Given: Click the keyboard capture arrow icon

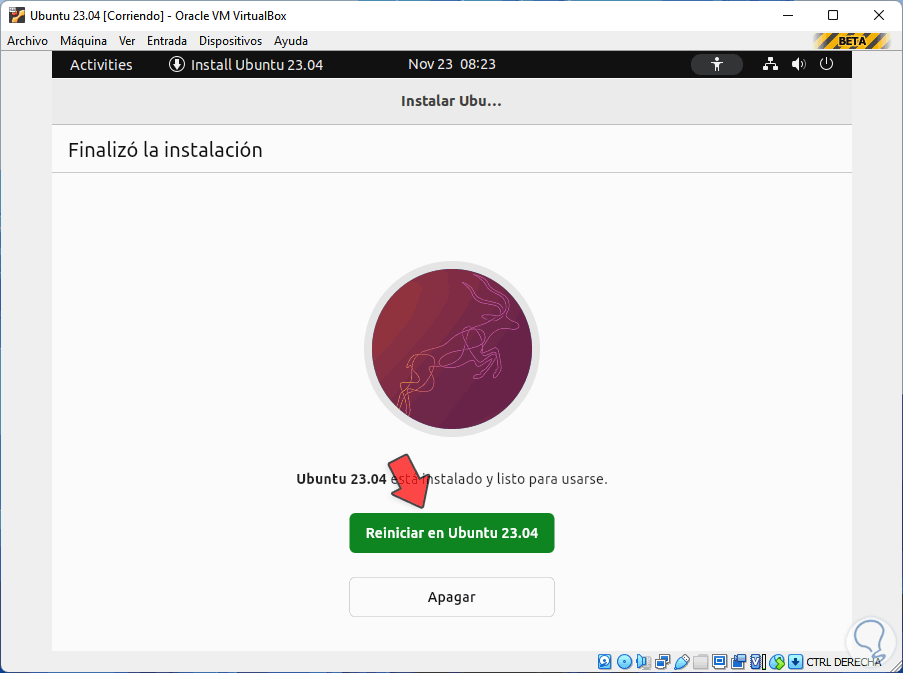Looking at the screenshot, I should pos(795,661).
